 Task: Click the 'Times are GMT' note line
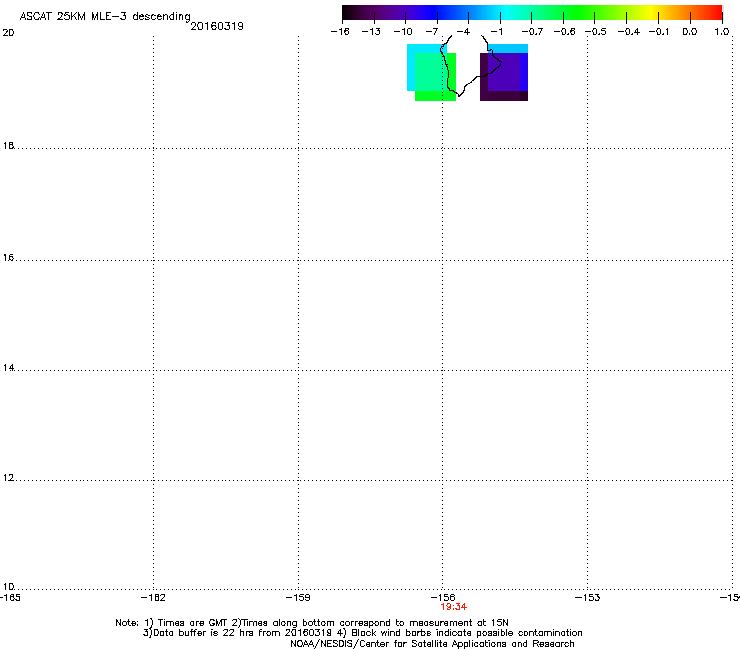click(x=312, y=623)
